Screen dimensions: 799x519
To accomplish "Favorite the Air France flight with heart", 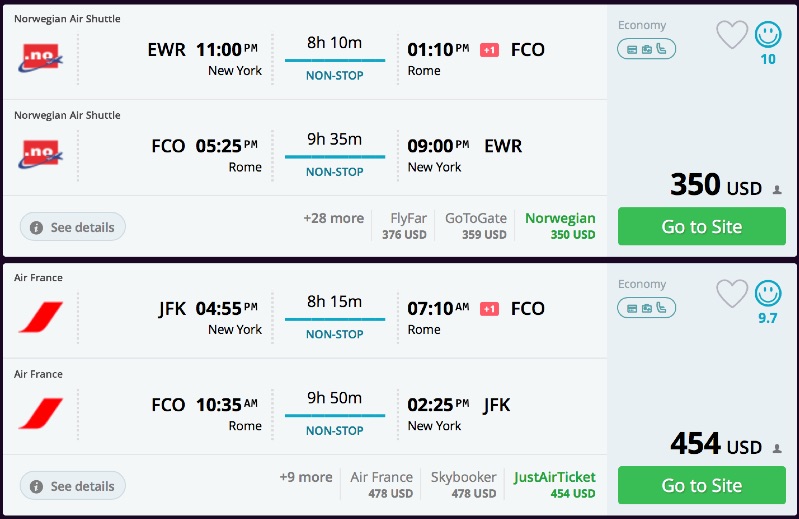I will (732, 293).
